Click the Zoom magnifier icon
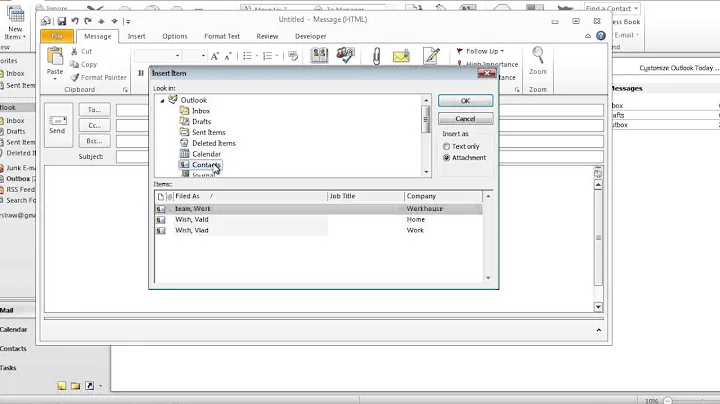The image size is (720, 404). tap(538, 55)
